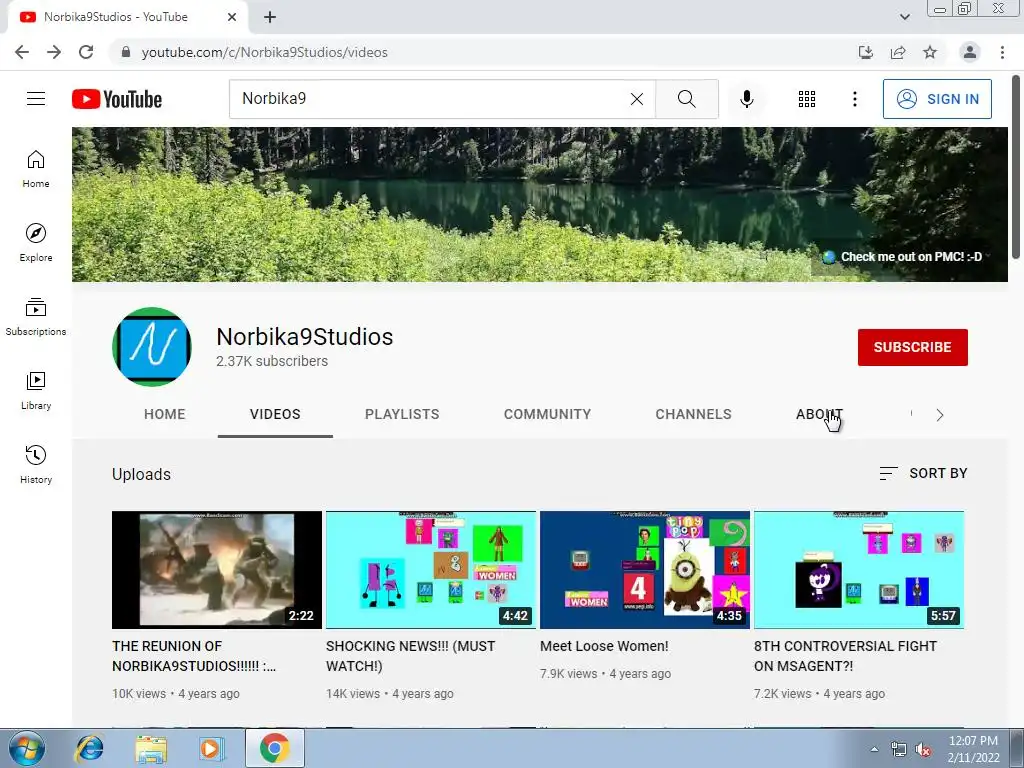Click the search magnifier button

pyautogui.click(x=686, y=99)
